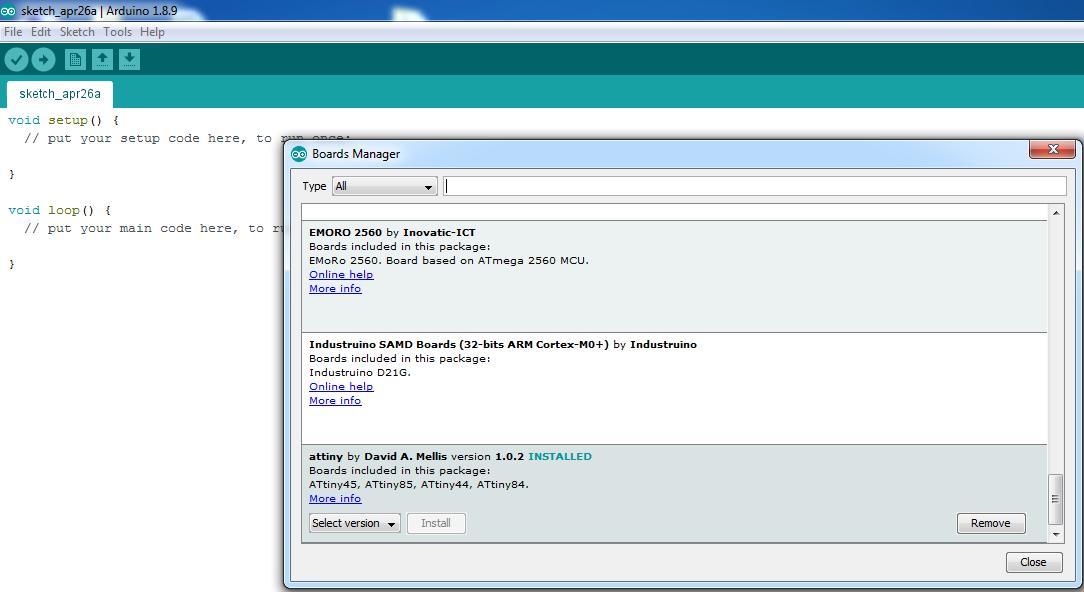The width and height of the screenshot is (1084, 592).
Task: Click the Arduino logo in title bar
Action: pos(8,10)
